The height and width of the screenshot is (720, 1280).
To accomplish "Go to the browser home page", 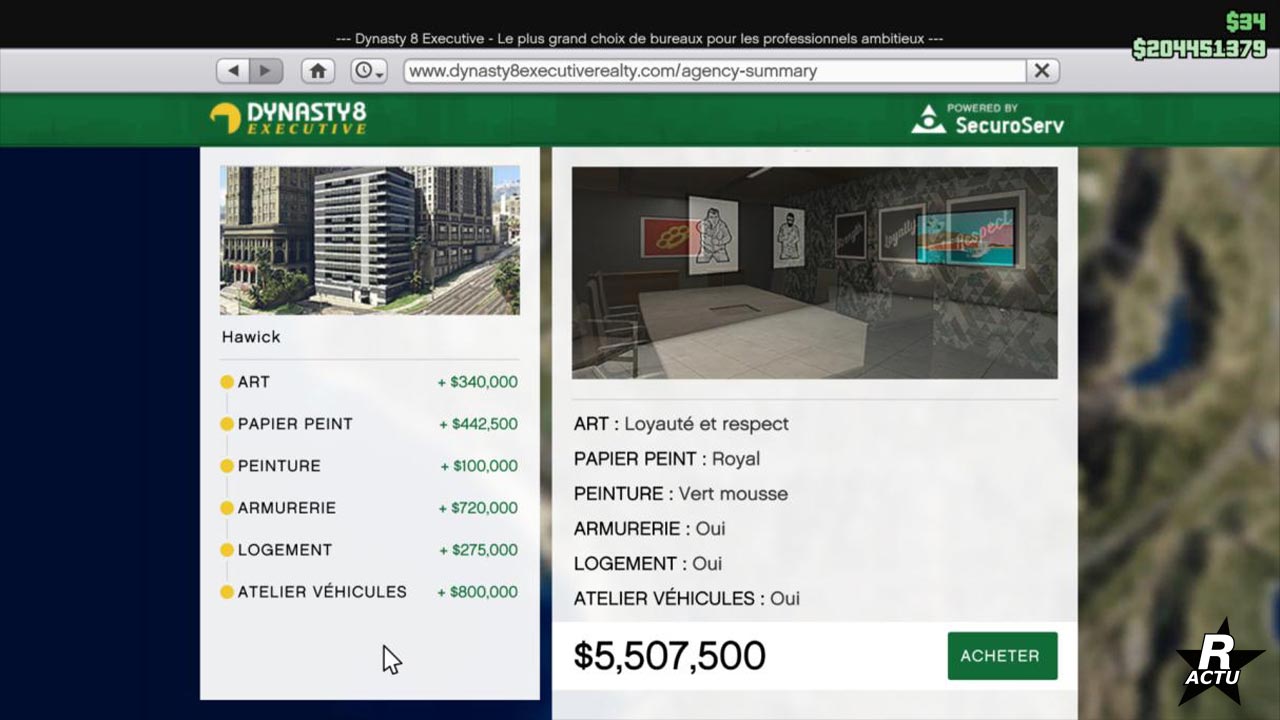I will [x=318, y=71].
